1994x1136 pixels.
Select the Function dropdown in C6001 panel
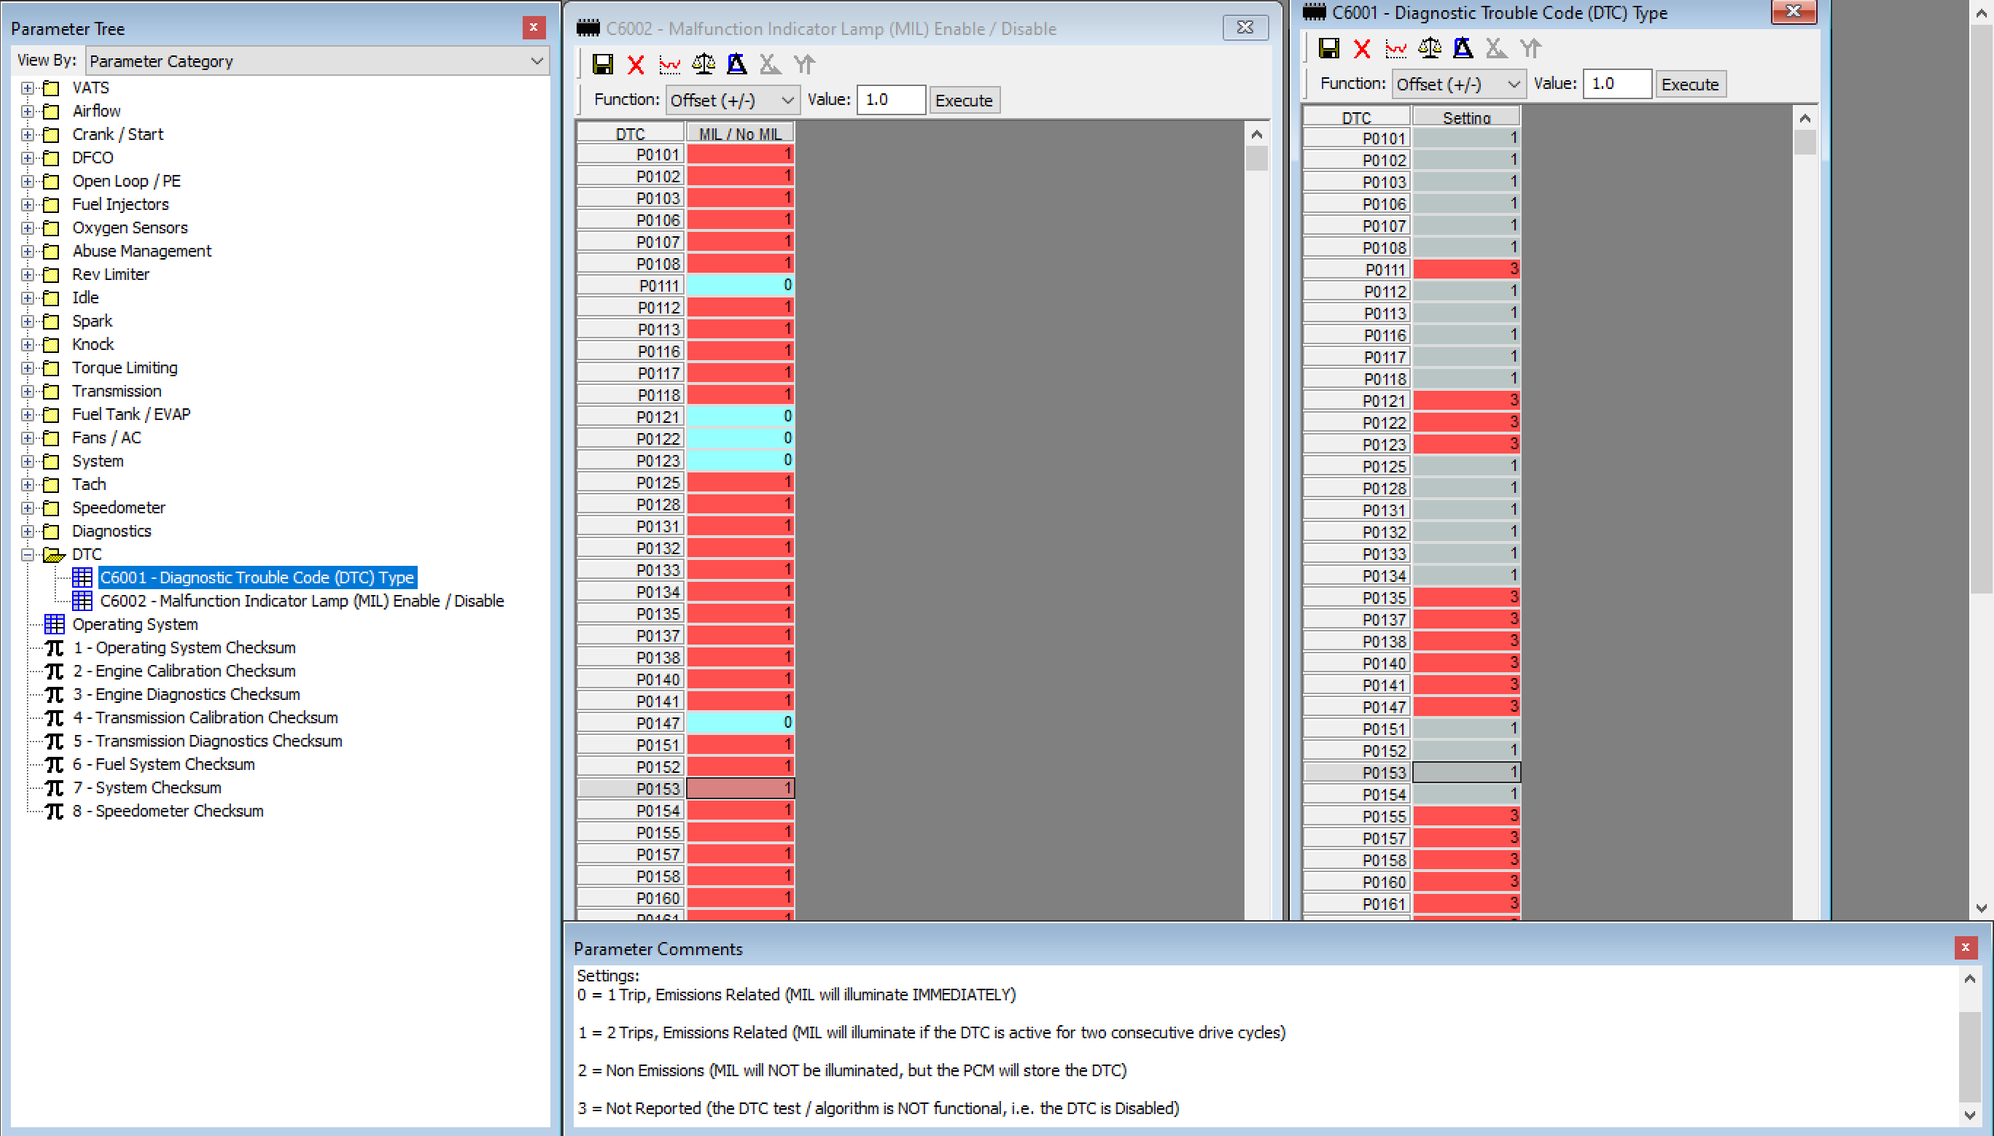[1461, 85]
